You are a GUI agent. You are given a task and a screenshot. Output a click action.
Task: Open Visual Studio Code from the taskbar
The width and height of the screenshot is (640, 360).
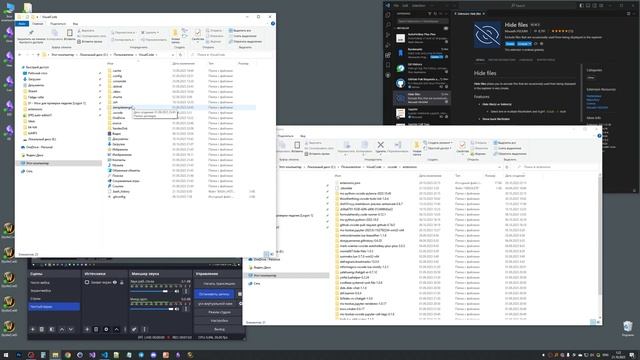click(104, 355)
